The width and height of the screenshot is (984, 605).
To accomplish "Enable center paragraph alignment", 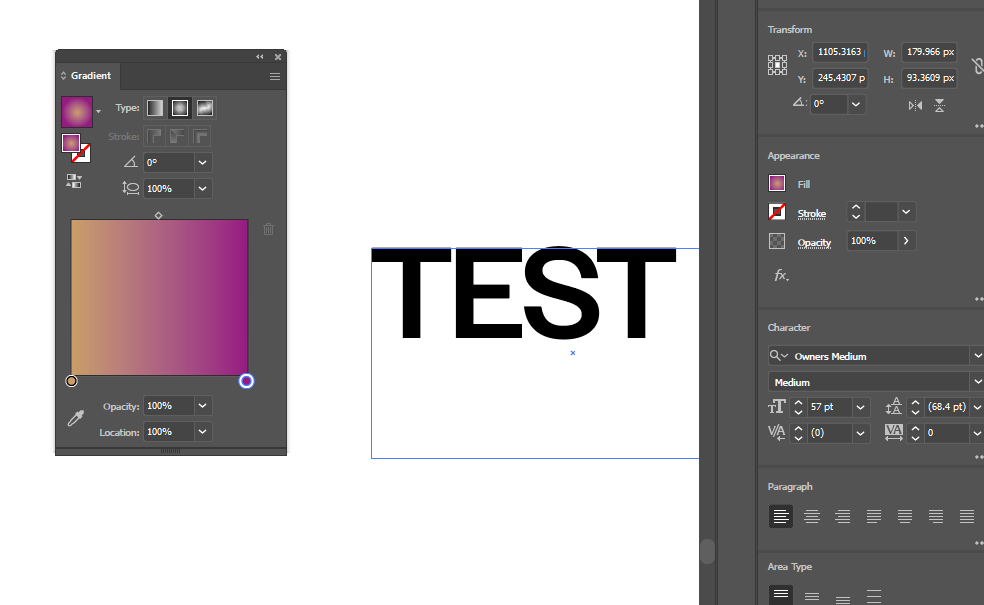I will (811, 516).
